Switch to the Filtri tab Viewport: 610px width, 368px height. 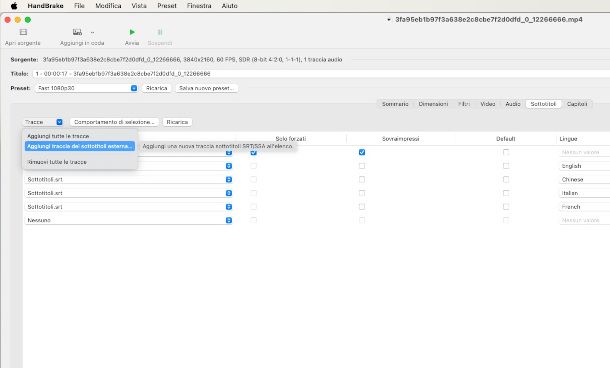[464, 104]
